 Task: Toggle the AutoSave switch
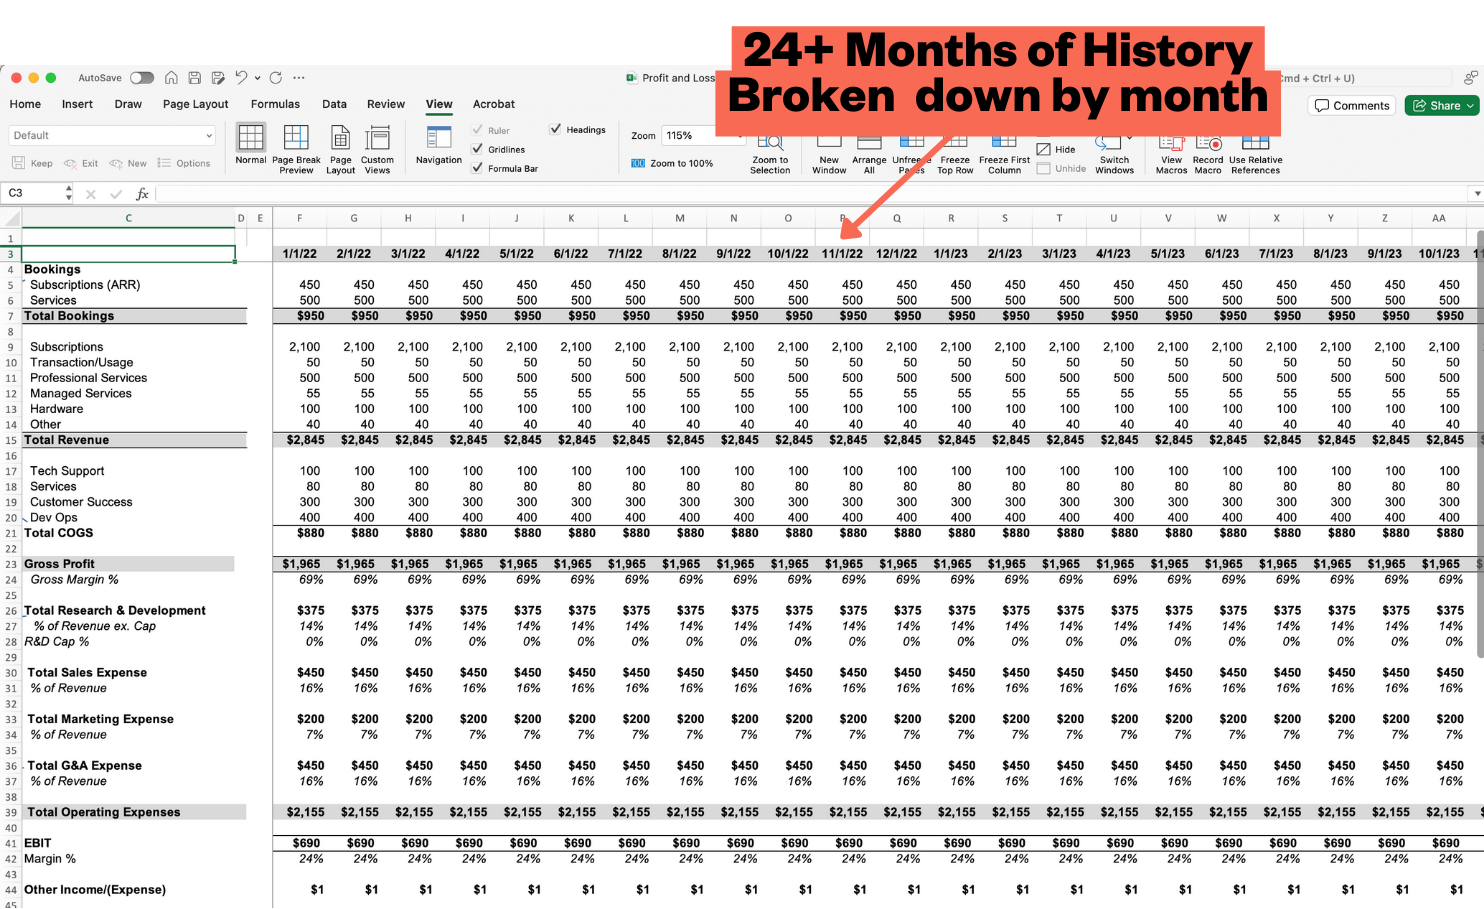pos(142,78)
